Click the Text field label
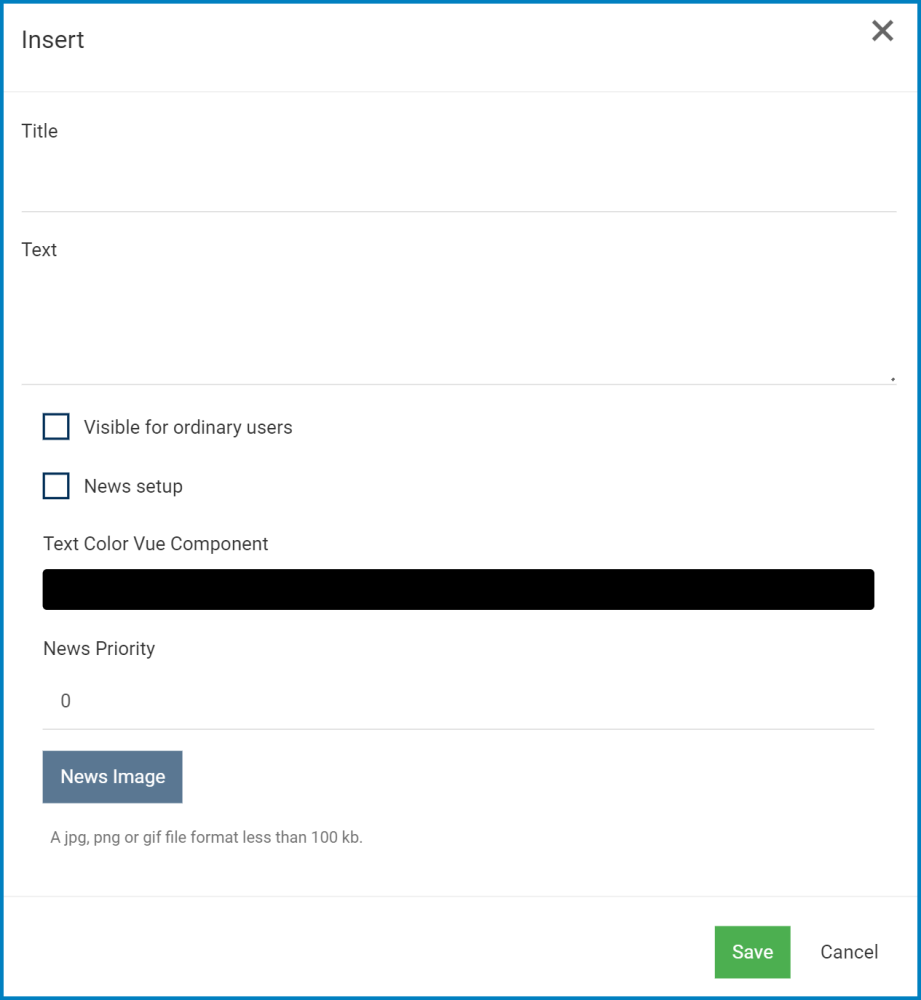The image size is (921, 1000). 39,250
